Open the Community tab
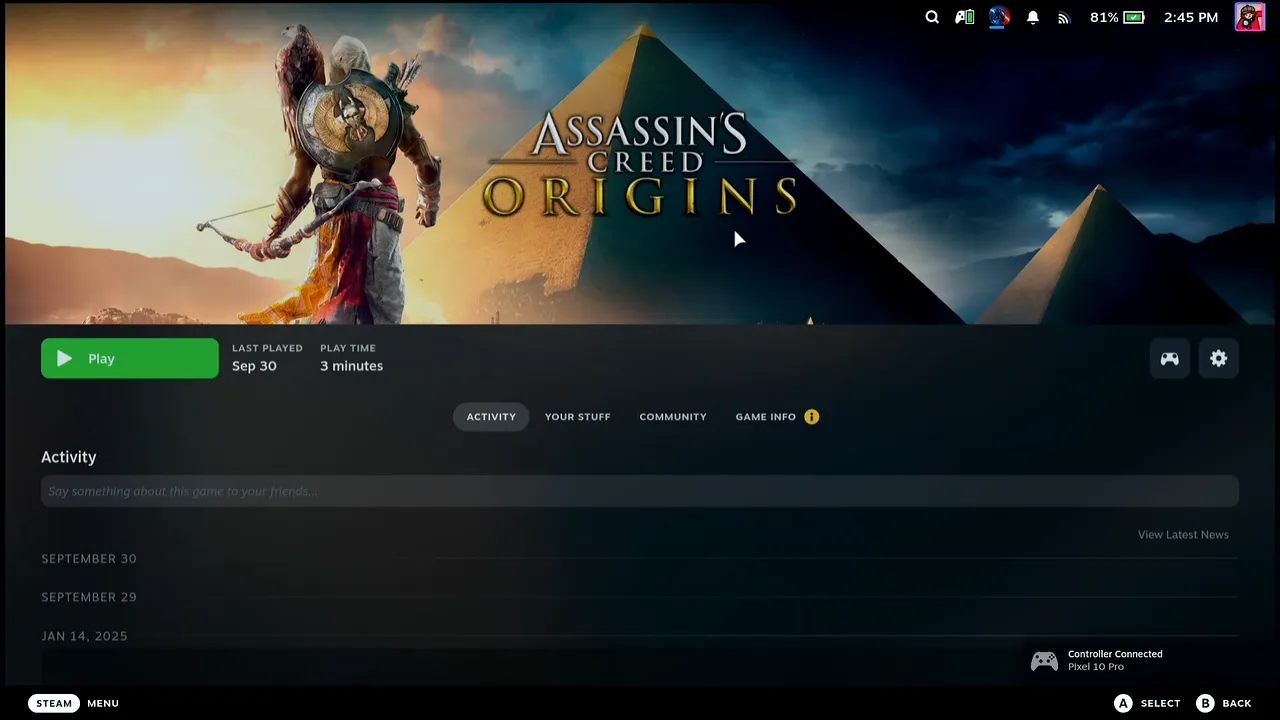This screenshot has height=720, width=1280. pyautogui.click(x=673, y=416)
